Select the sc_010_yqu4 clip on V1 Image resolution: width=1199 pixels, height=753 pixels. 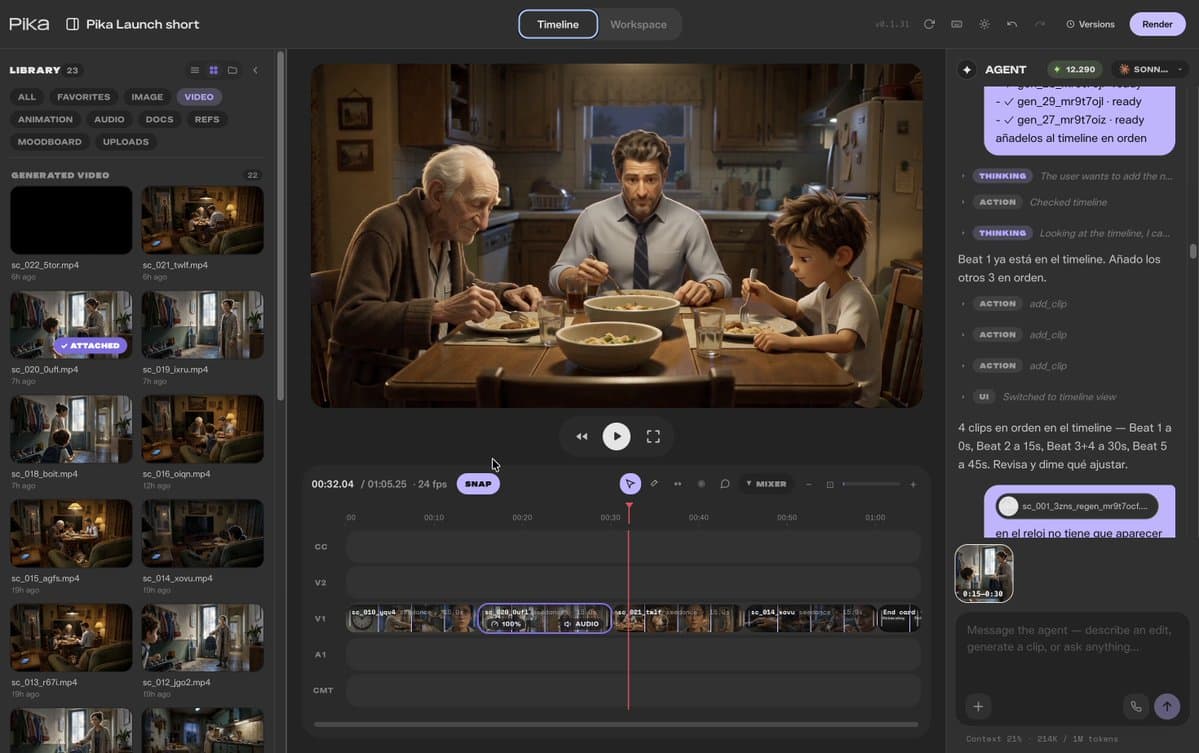coord(411,618)
